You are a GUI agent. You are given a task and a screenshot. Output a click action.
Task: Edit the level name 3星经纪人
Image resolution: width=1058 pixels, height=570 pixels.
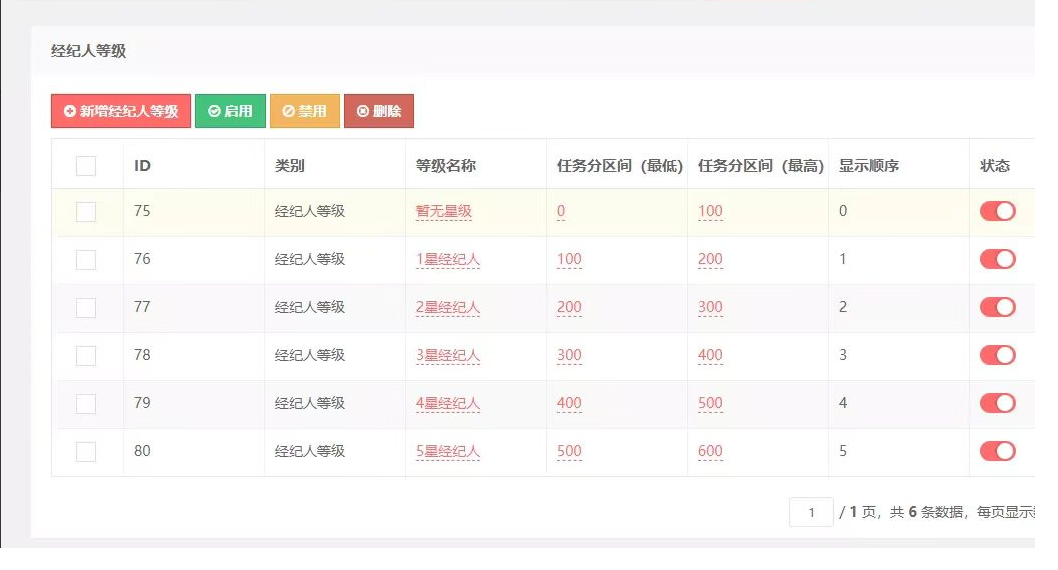(x=448, y=355)
